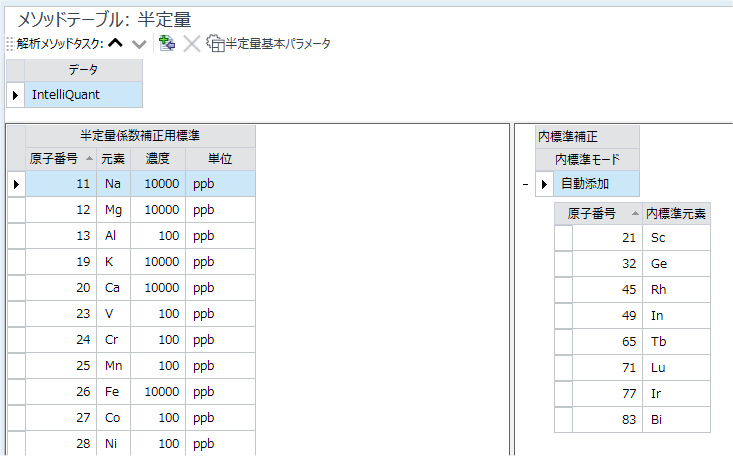Image resolution: width=733 pixels, height=456 pixels.
Task: Select the Mg element cell
Action: [113, 210]
